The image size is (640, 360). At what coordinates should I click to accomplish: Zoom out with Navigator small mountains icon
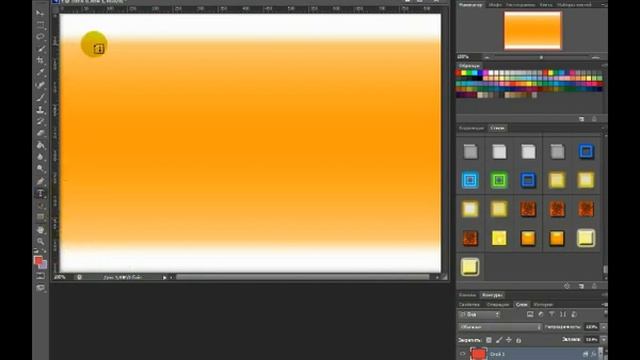tap(487, 57)
